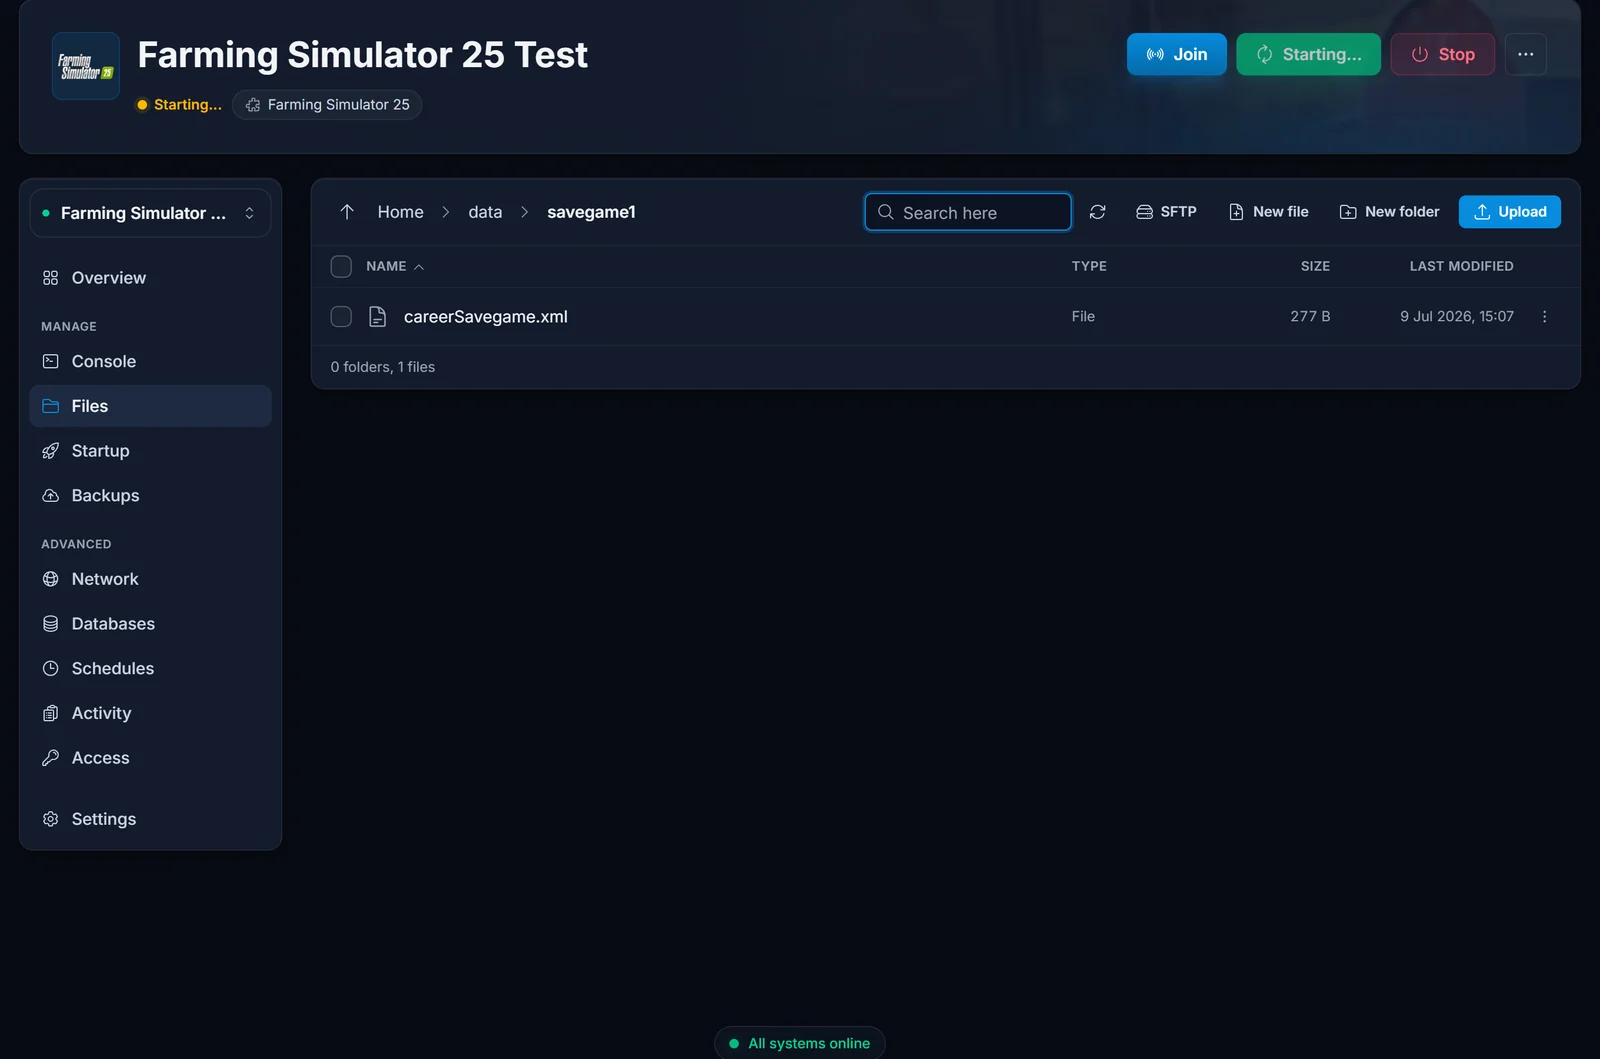Image resolution: width=1600 pixels, height=1059 pixels.
Task: Open the server switcher dropdown
Action: point(150,213)
